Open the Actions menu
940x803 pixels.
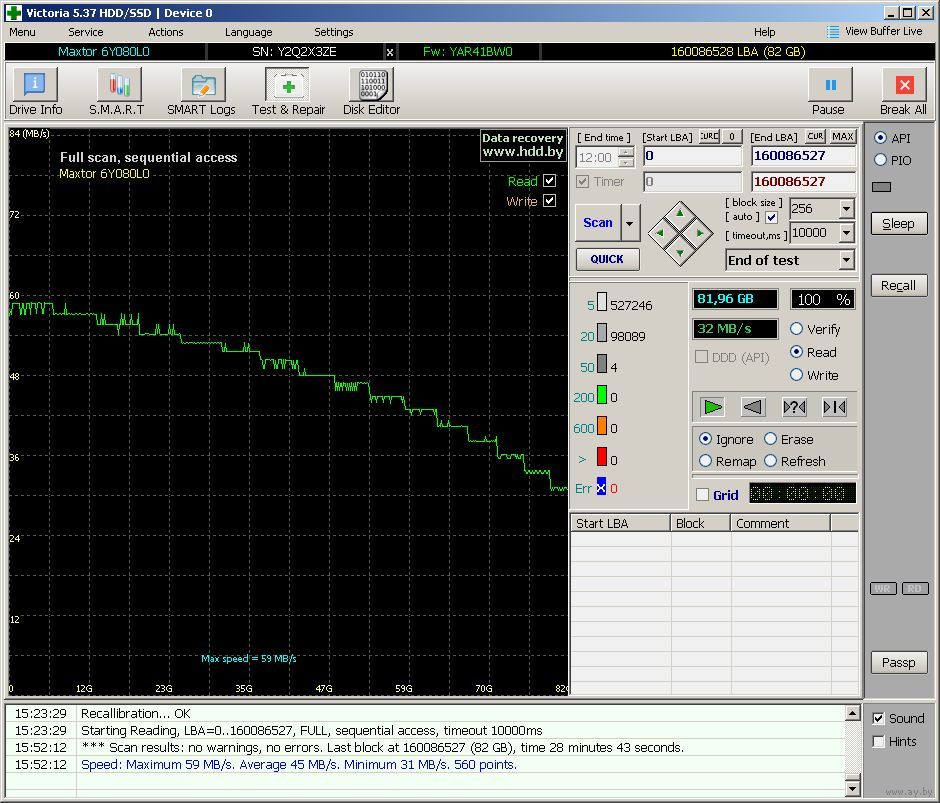(166, 32)
